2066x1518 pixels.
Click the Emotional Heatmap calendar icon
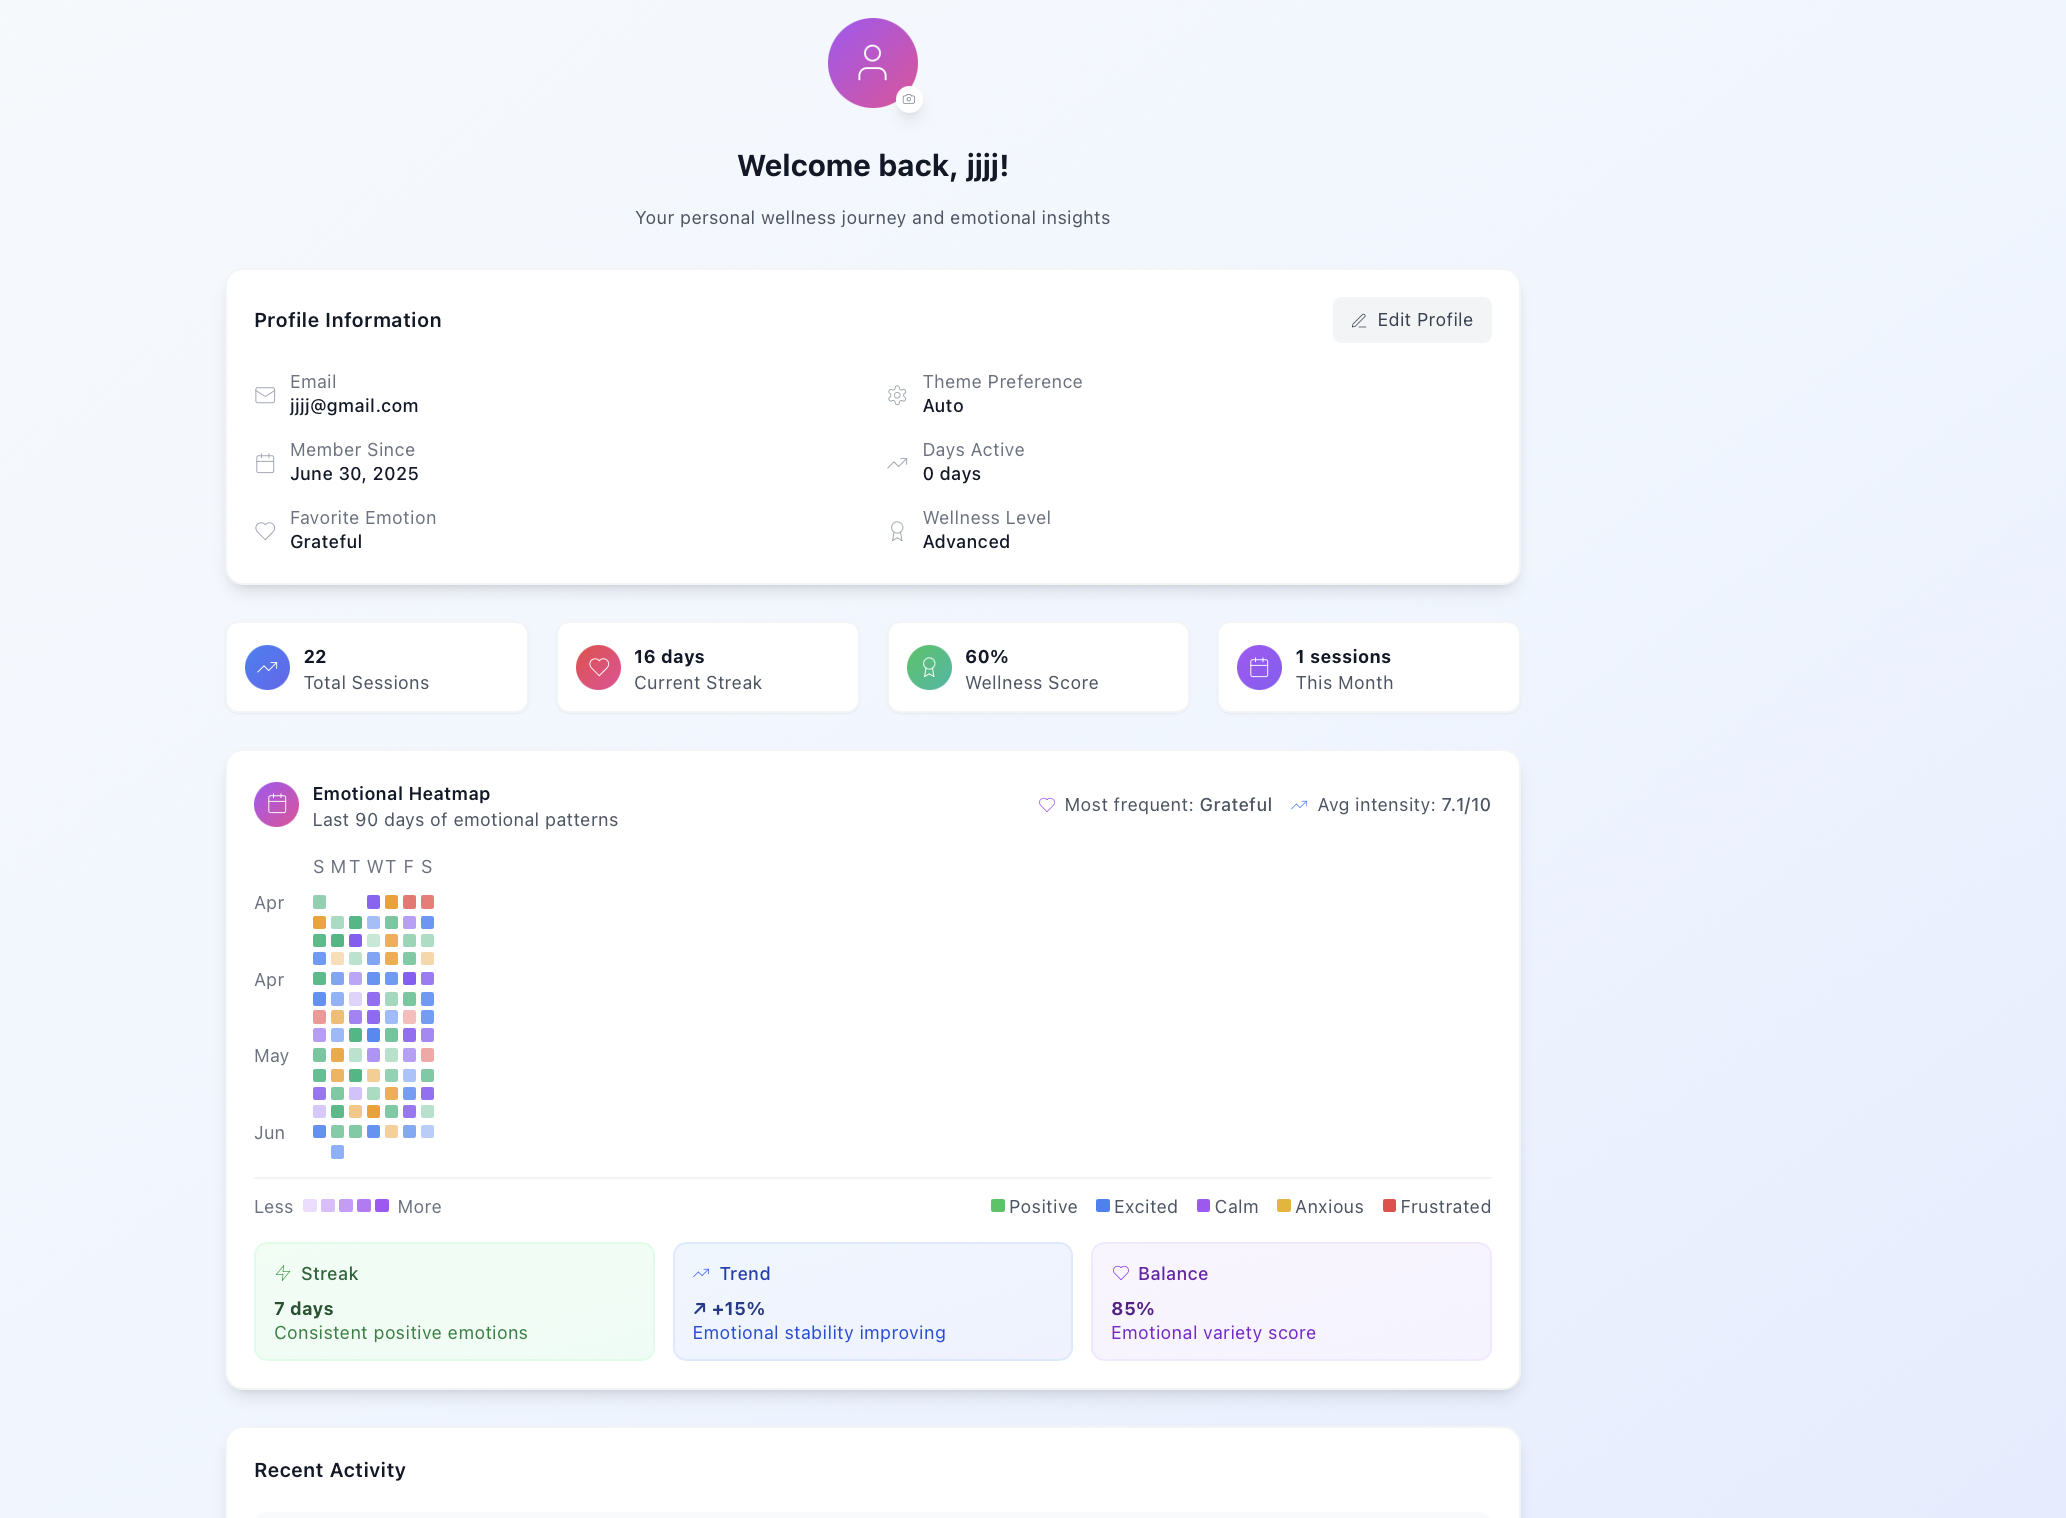coord(276,804)
